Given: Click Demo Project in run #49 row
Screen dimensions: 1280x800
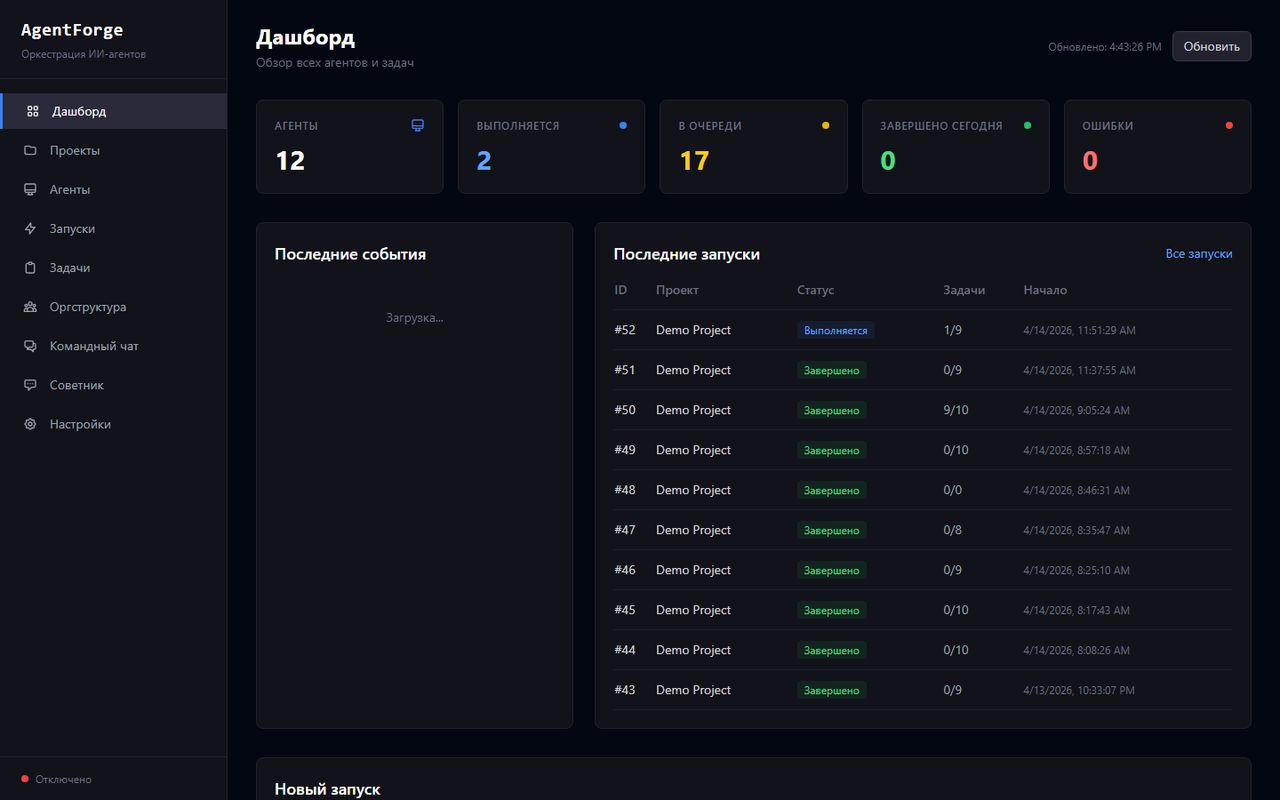Looking at the screenshot, I should pos(693,450).
